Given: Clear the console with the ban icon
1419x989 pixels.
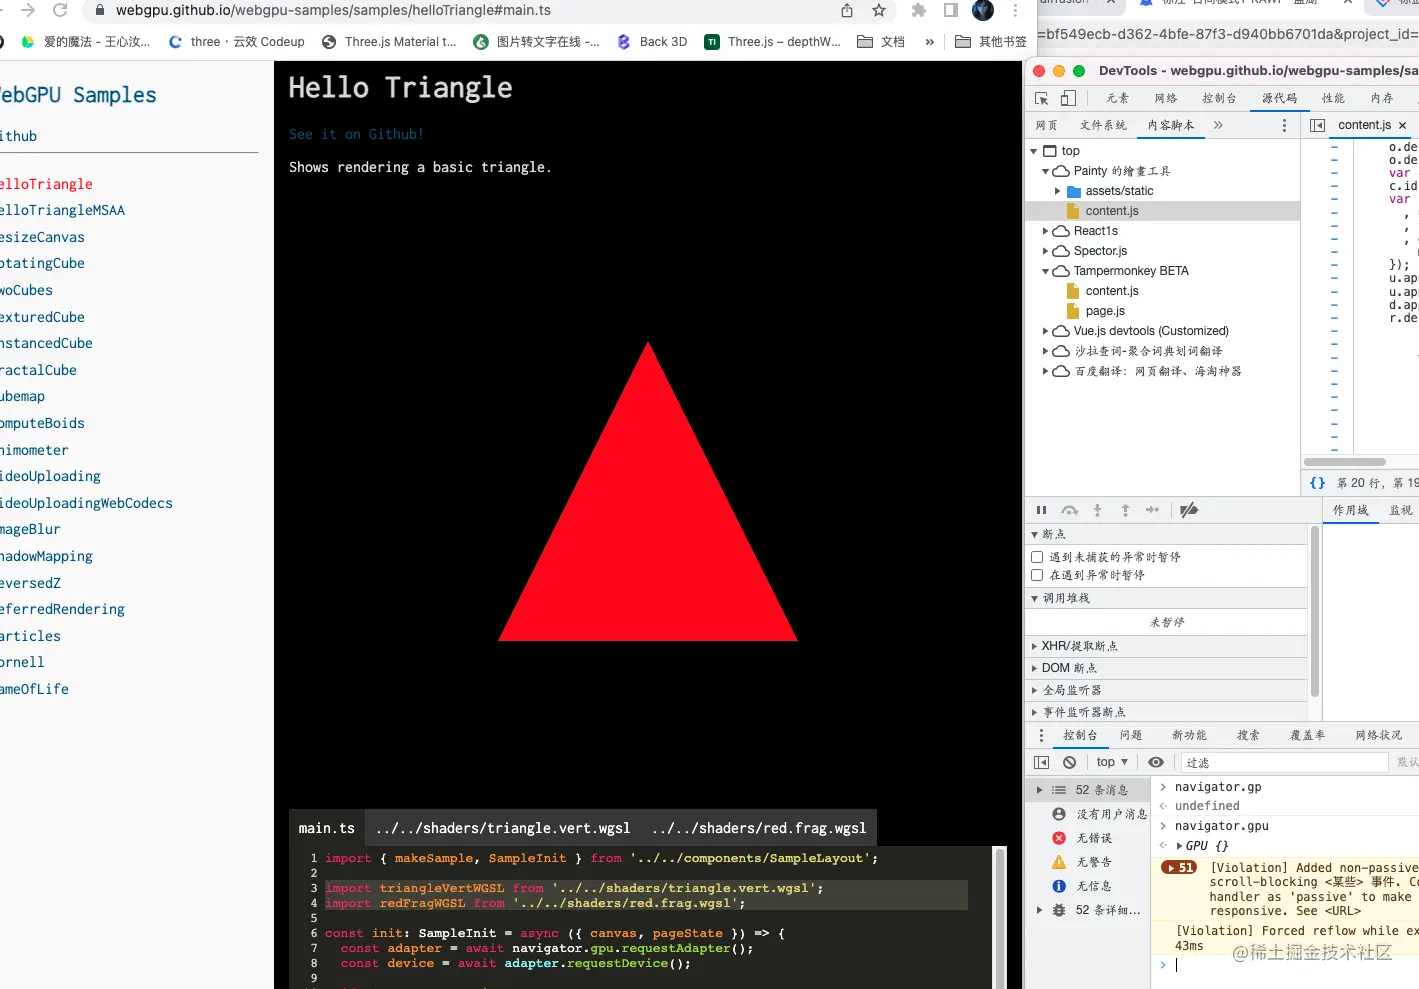Looking at the screenshot, I should pyautogui.click(x=1069, y=762).
